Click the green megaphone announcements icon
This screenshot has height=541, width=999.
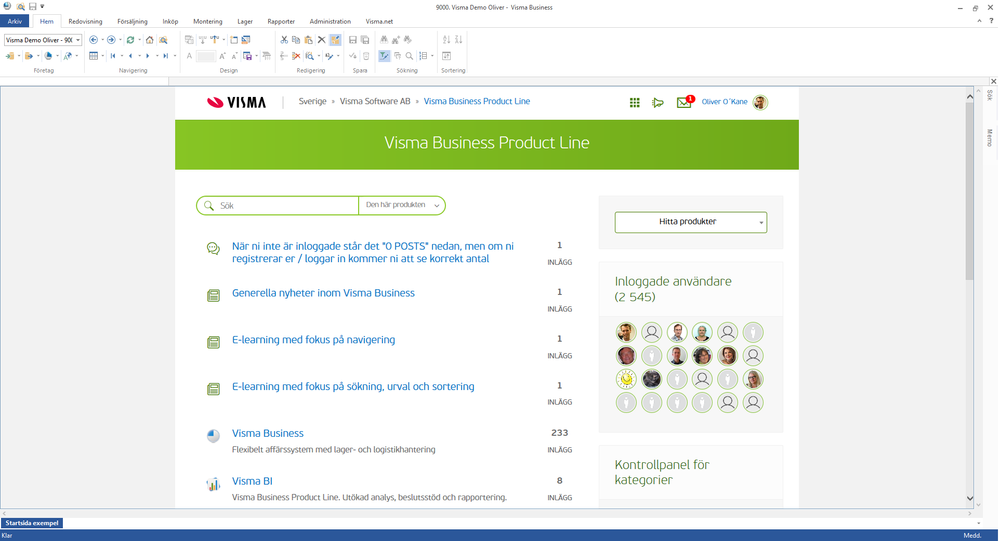point(658,103)
